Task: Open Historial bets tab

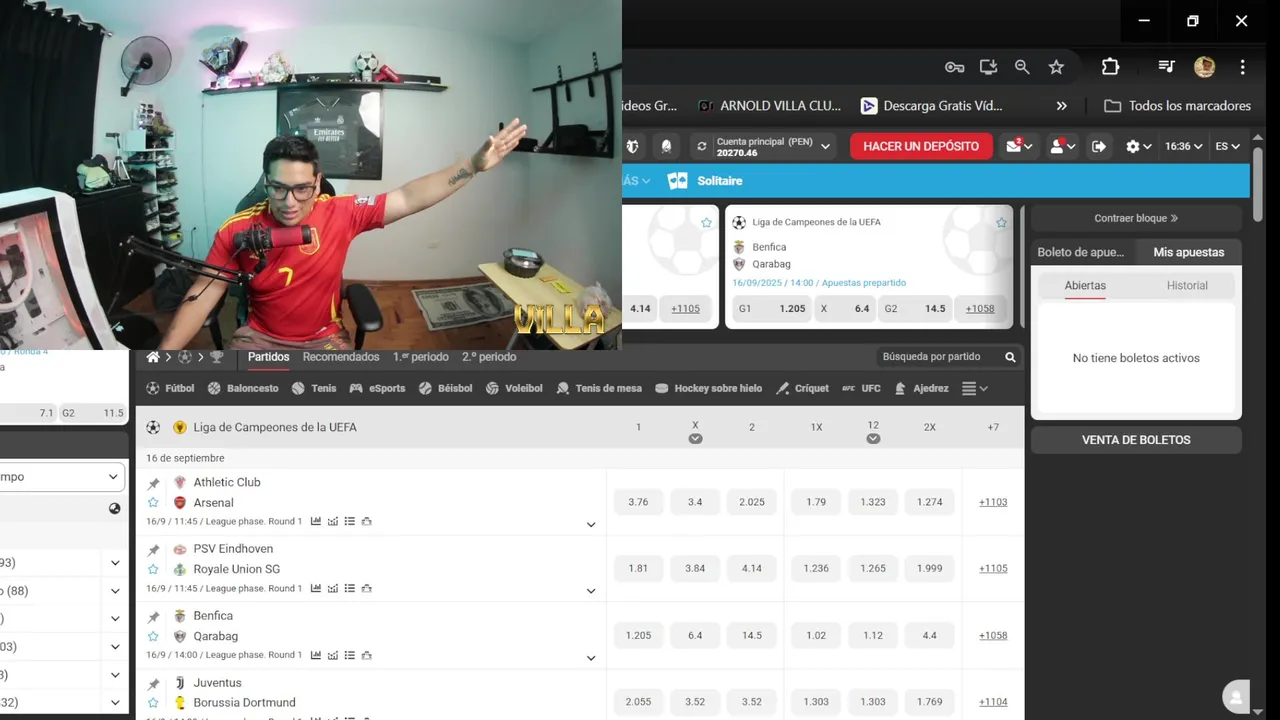Action: 1187,286
